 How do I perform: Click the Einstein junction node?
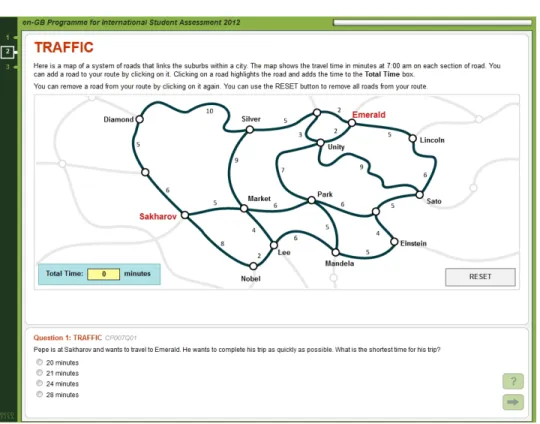(394, 242)
